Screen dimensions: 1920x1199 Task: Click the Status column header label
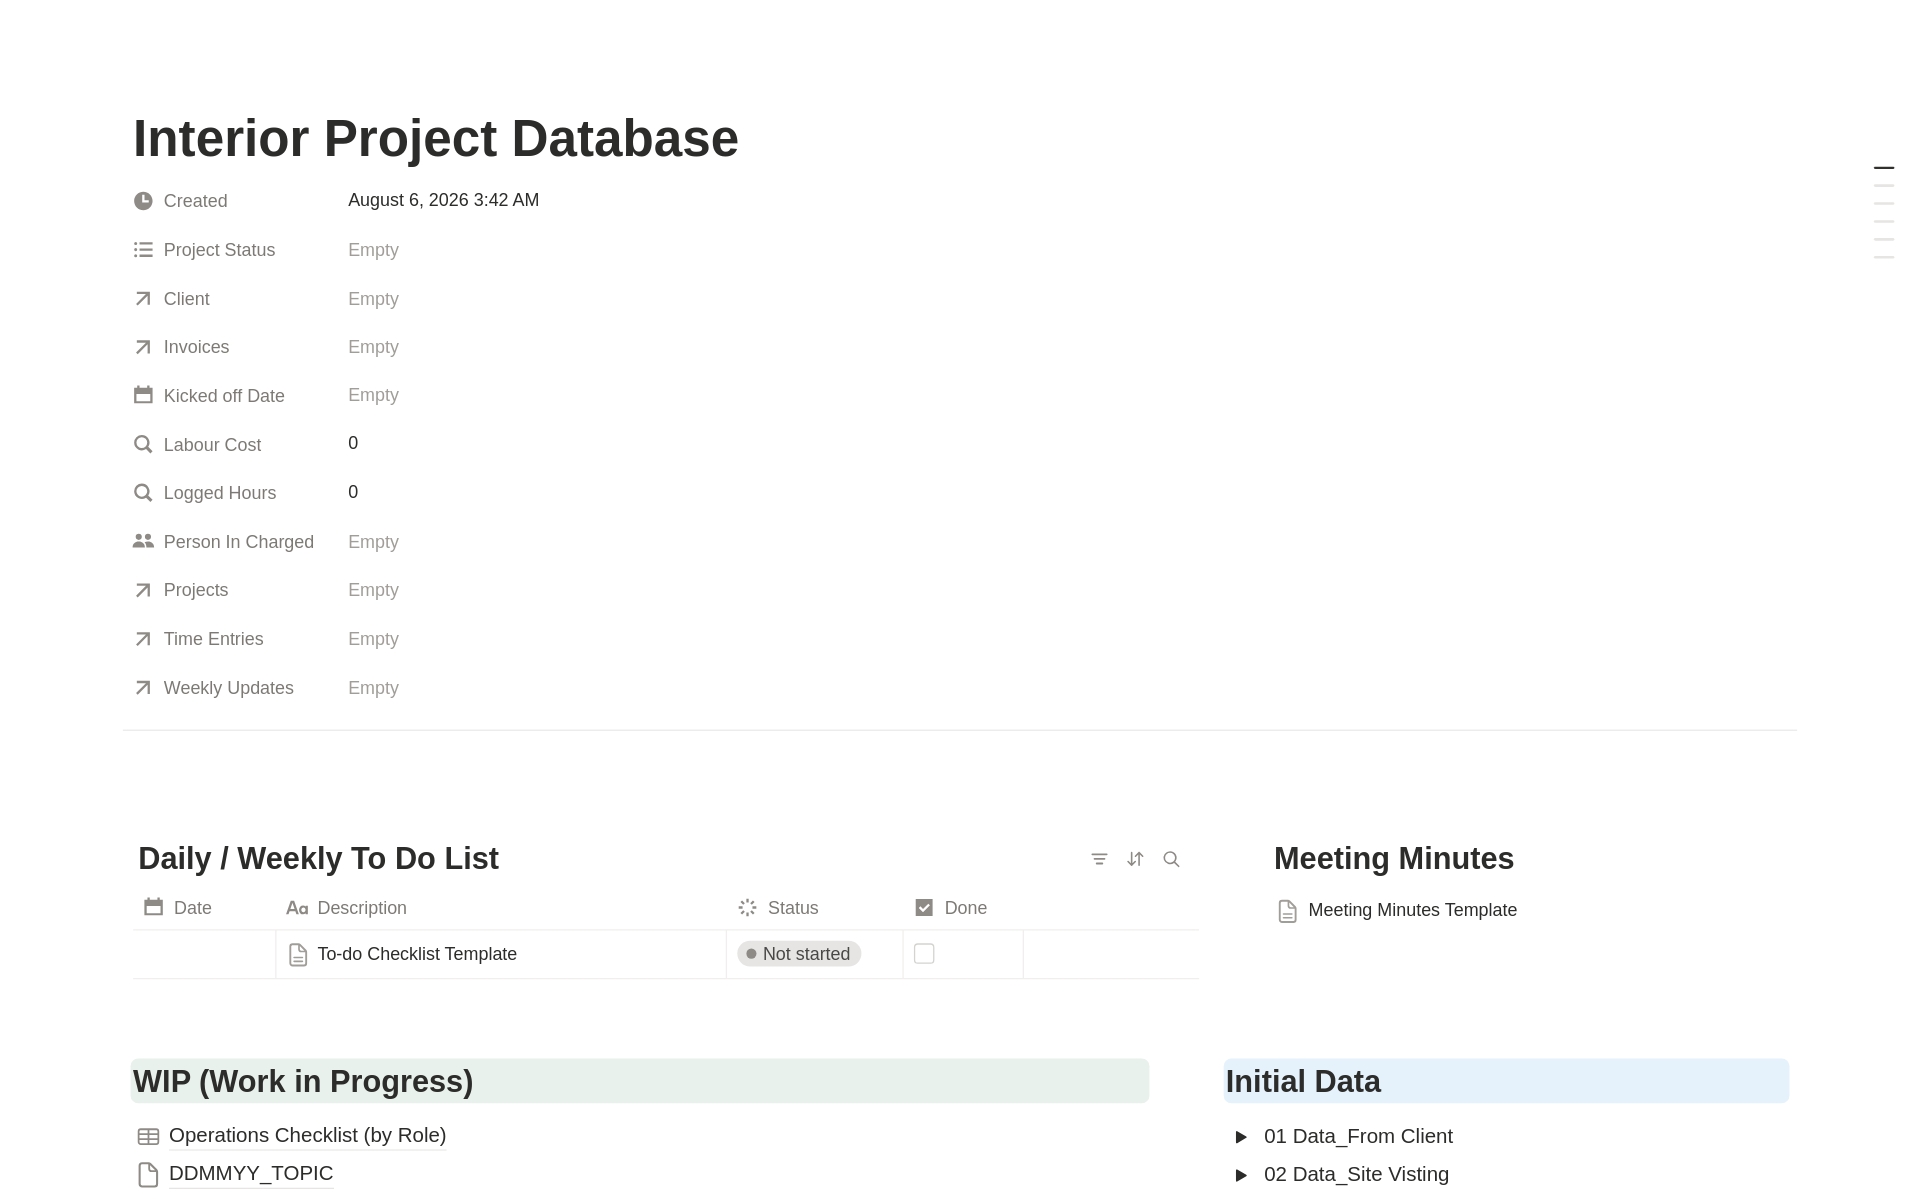(793, 908)
